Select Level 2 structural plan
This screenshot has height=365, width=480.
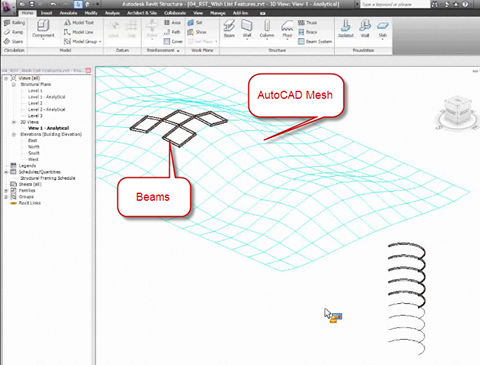click(35, 103)
